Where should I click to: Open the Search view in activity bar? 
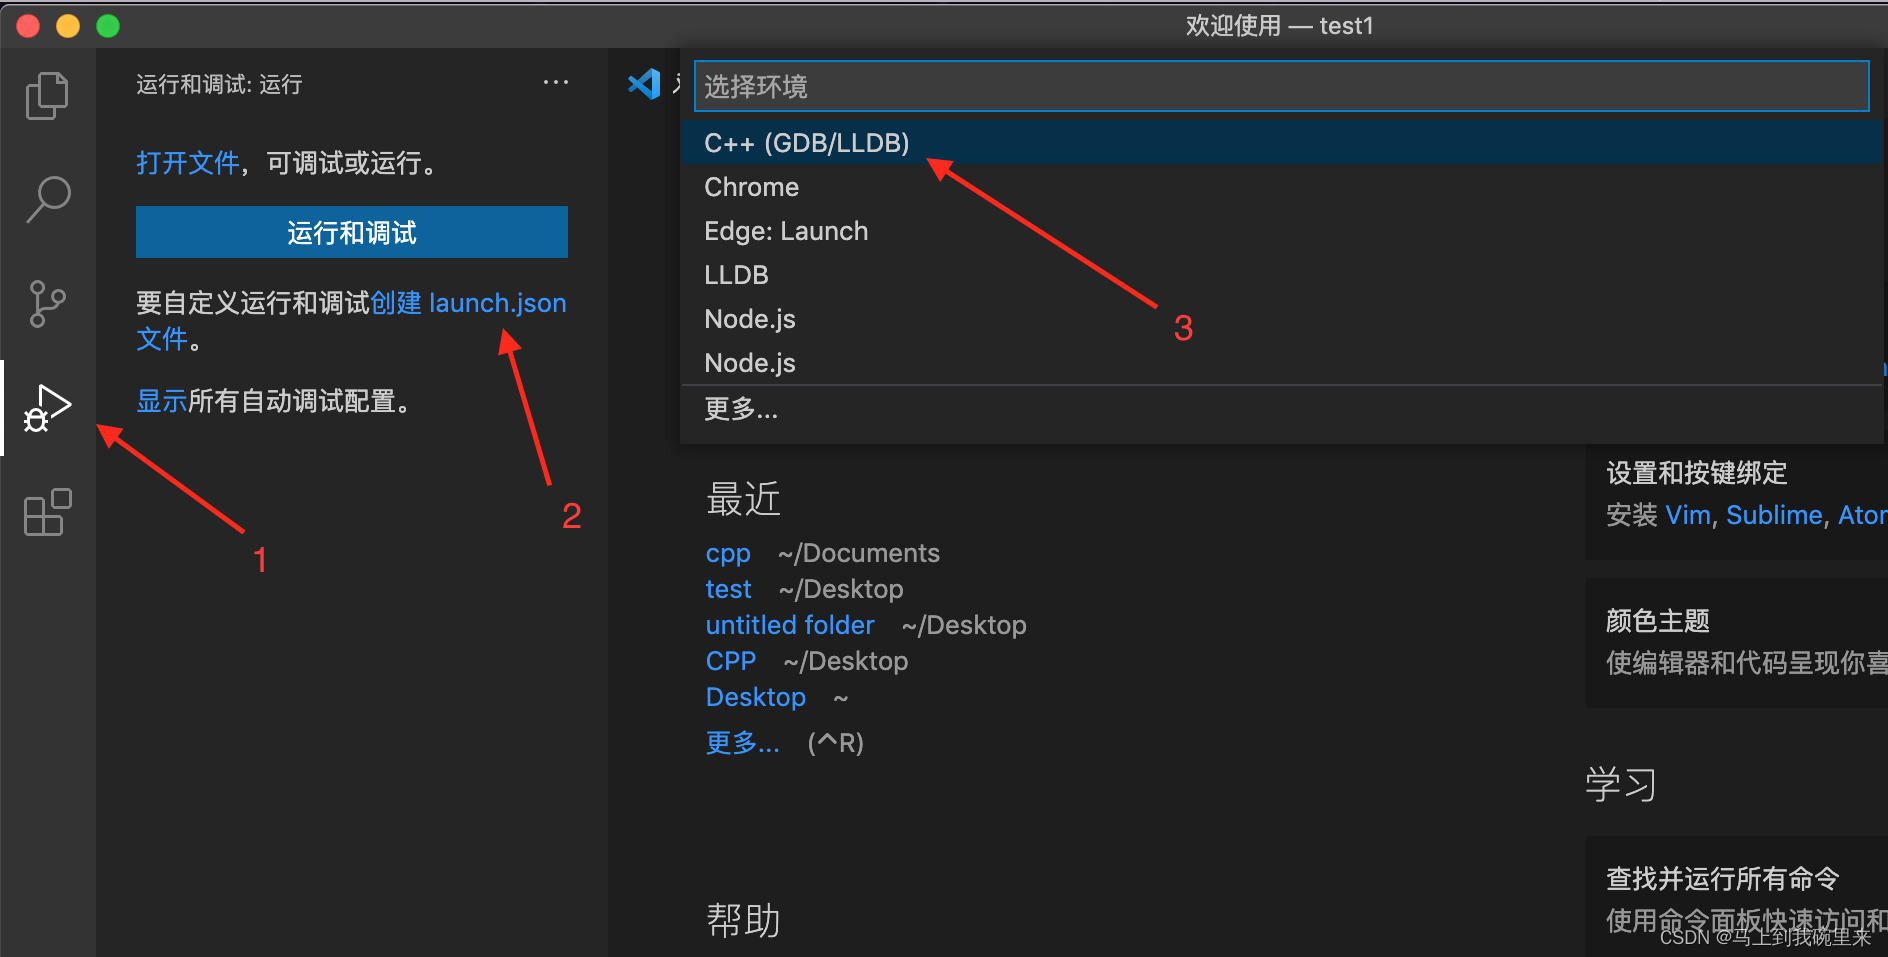tap(47, 200)
